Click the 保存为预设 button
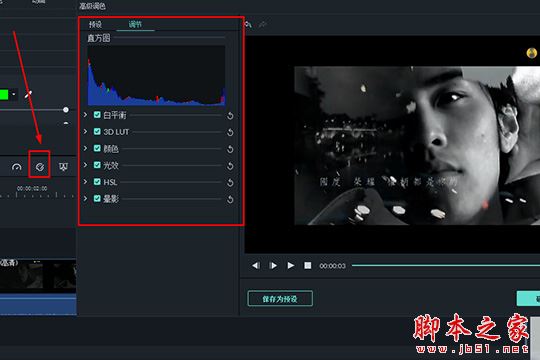The width and height of the screenshot is (540, 360). 280,299
